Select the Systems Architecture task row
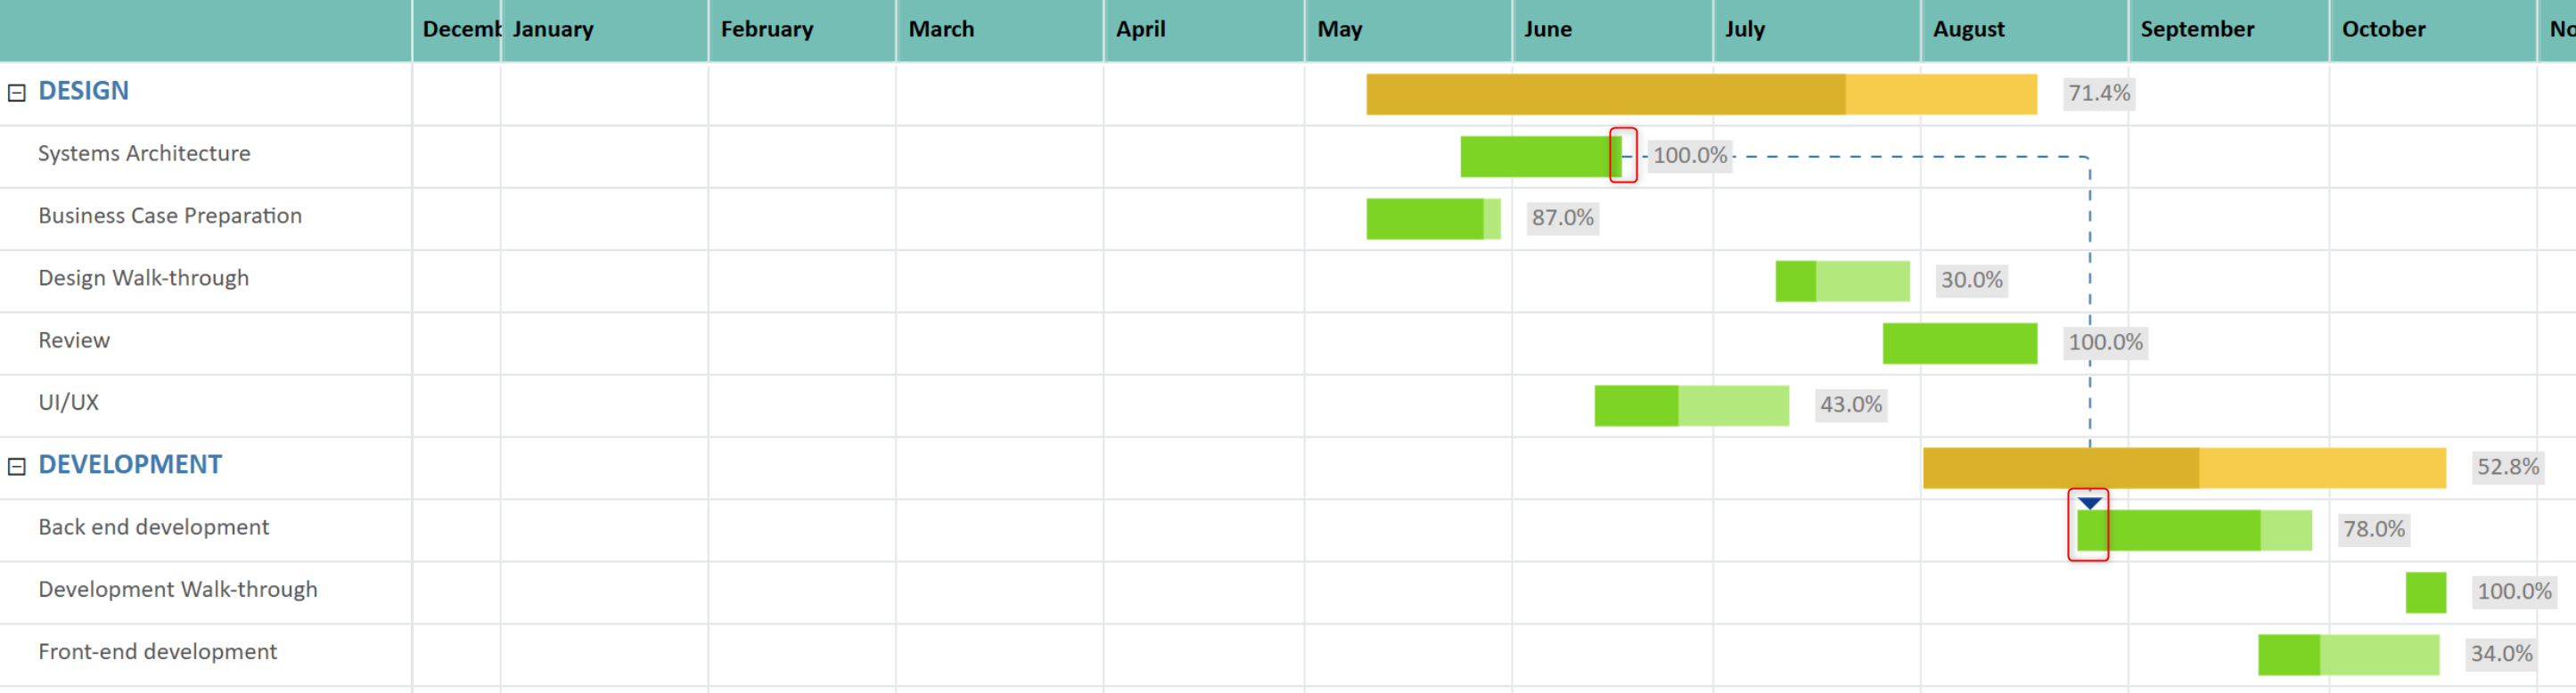Image resolution: width=2576 pixels, height=693 pixels. pyautogui.click(x=144, y=154)
